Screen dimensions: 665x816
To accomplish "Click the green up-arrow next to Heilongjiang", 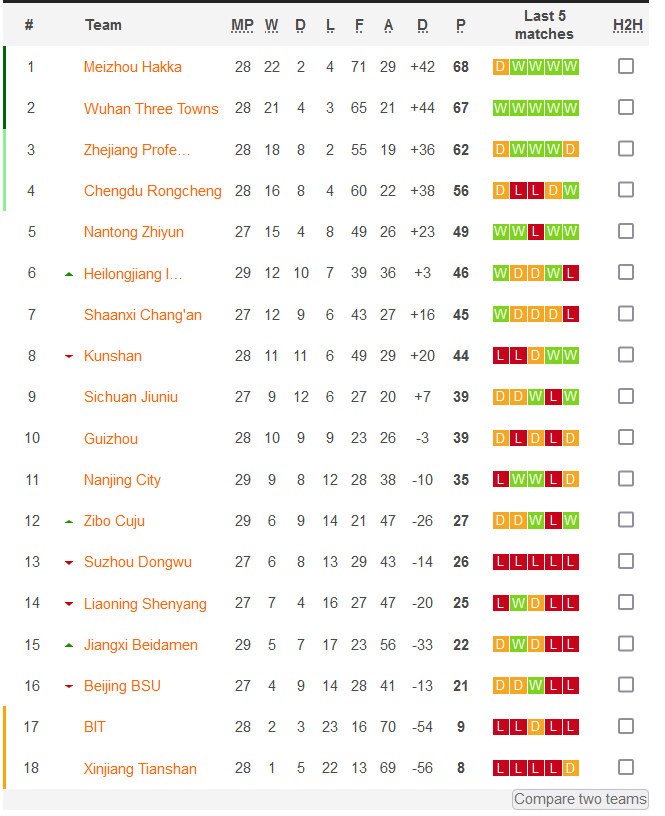I will (x=67, y=273).
